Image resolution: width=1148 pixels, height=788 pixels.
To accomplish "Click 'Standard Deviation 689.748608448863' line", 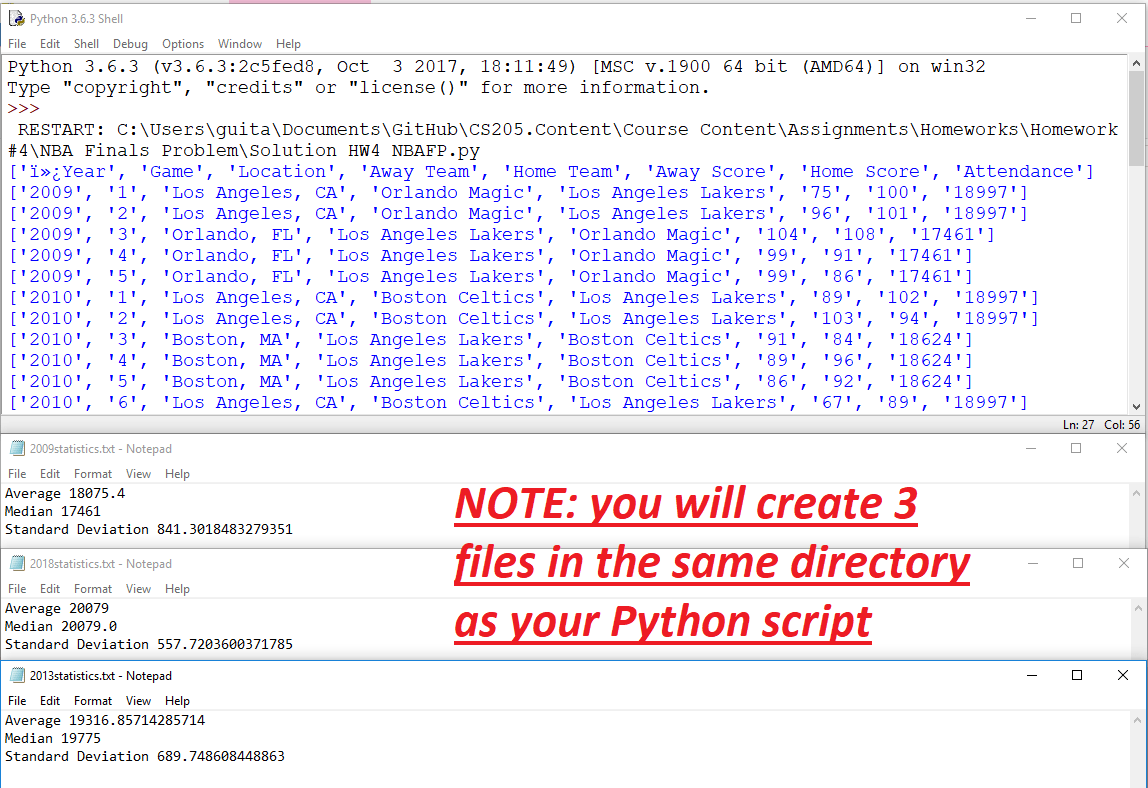I will (x=145, y=757).
